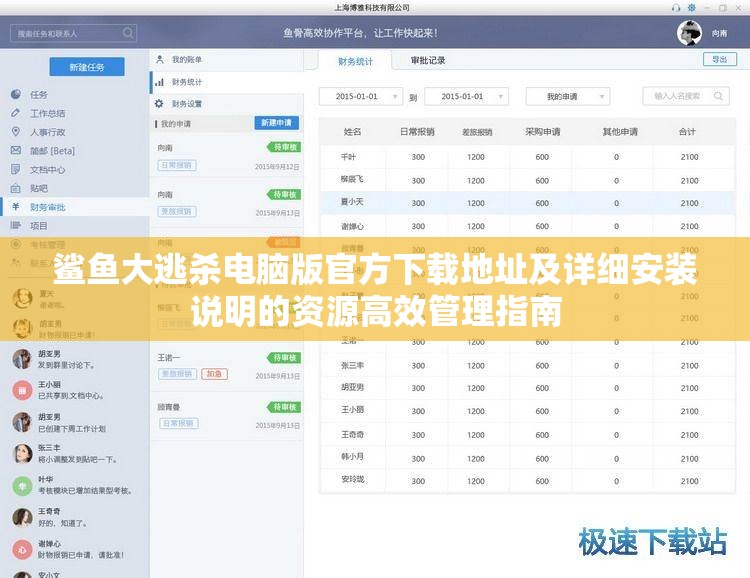The image size is (750, 578).
Task: Open 我的账单 person icon
Action: 160,59
